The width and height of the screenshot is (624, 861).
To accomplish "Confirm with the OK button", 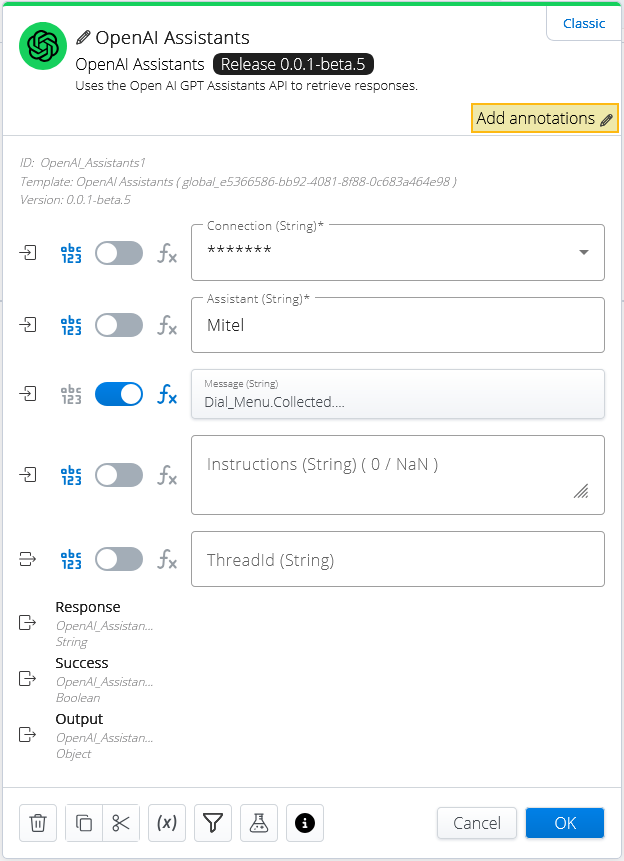I will click(x=565, y=823).
